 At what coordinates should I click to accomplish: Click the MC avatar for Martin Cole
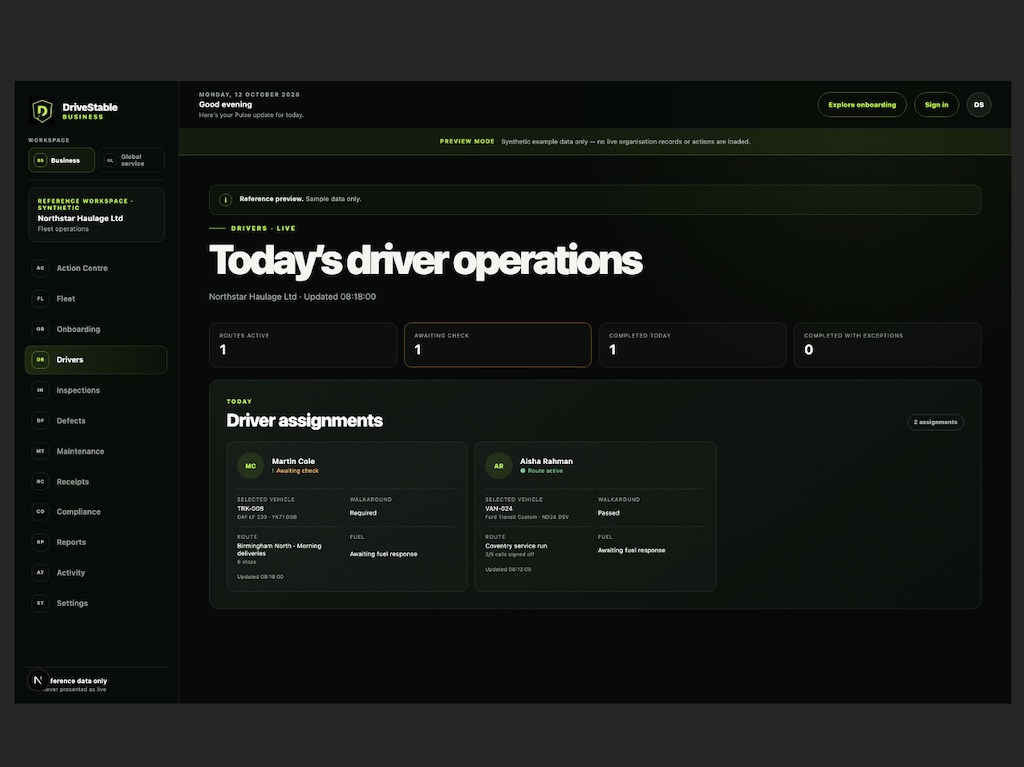click(x=250, y=466)
